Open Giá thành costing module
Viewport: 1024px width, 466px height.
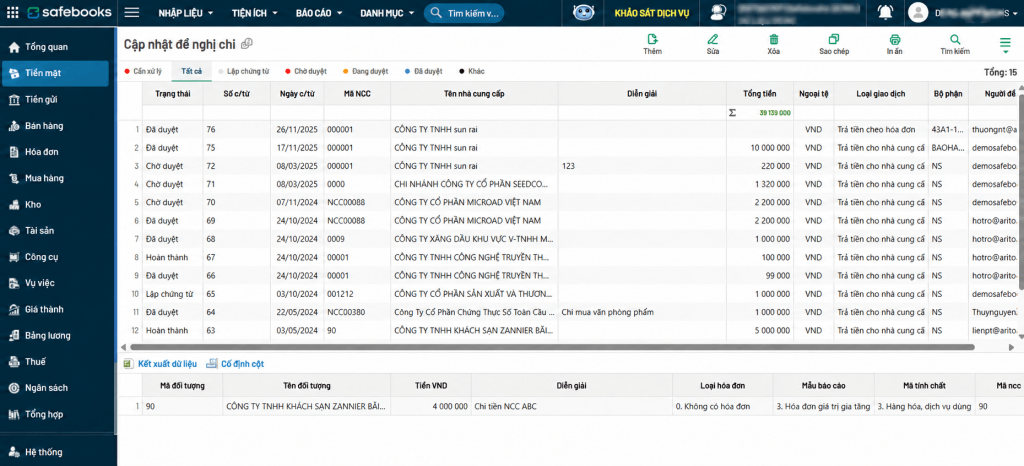(55, 309)
